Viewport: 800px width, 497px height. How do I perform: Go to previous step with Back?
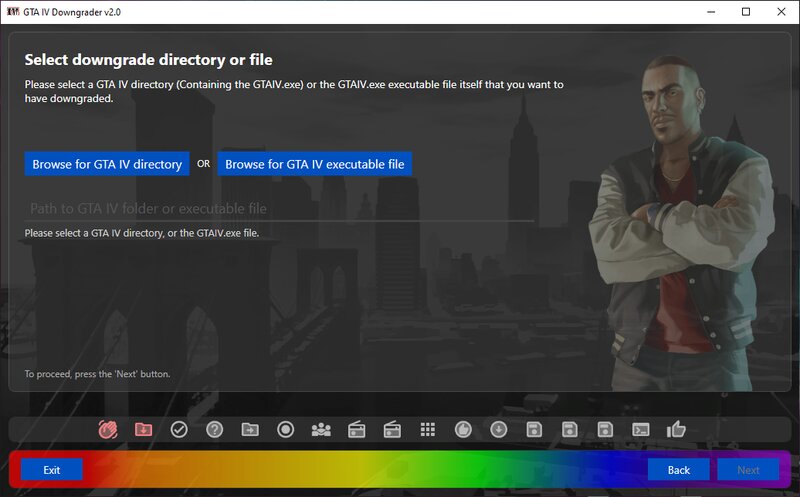pyautogui.click(x=679, y=470)
